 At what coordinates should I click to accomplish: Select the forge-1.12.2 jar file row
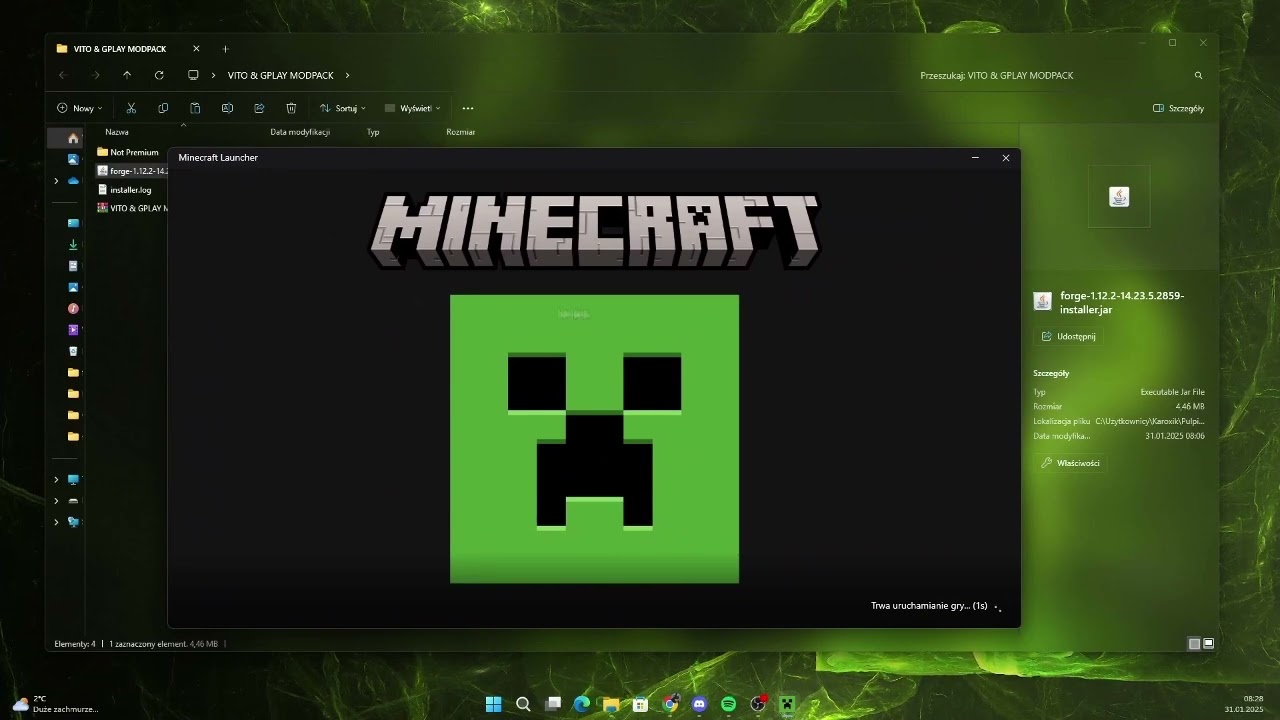(131, 171)
